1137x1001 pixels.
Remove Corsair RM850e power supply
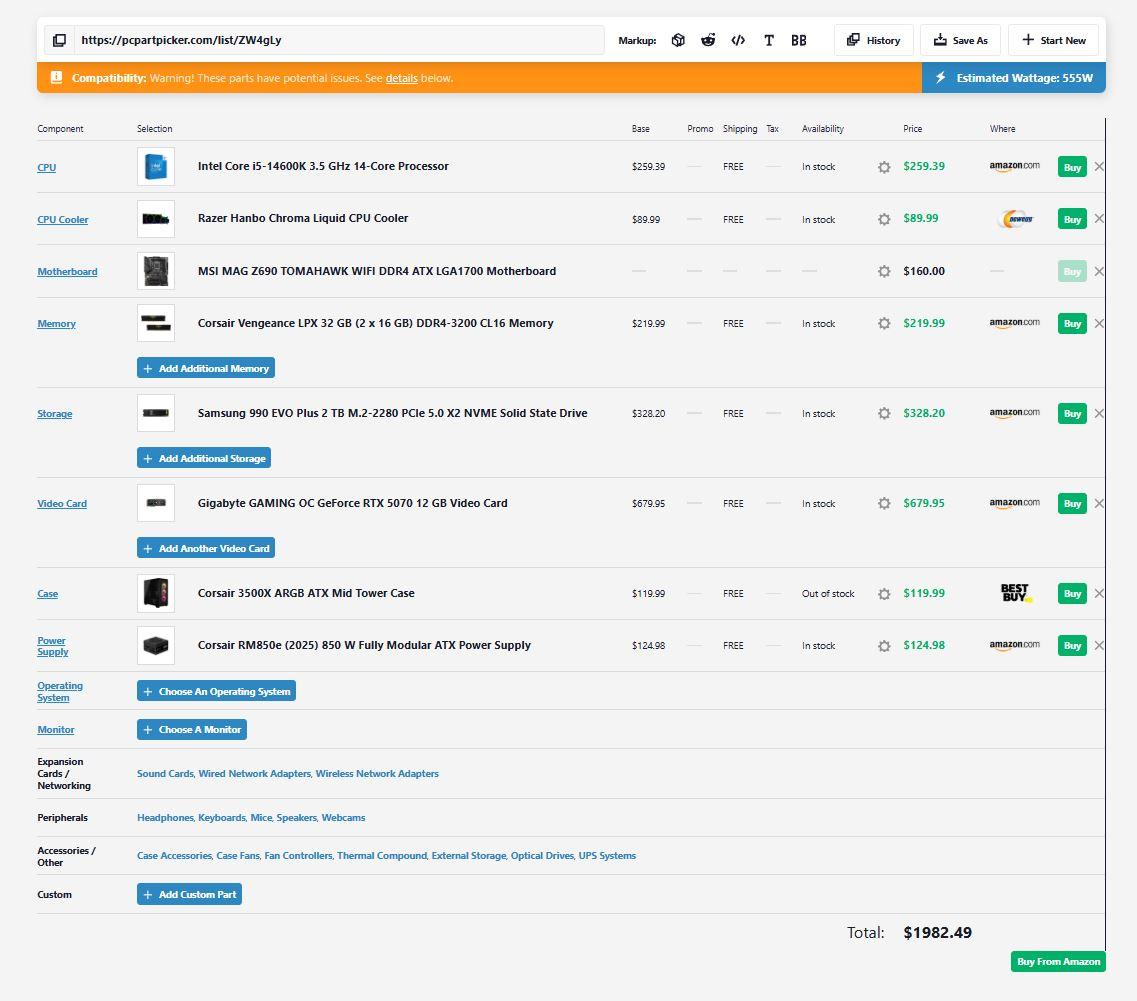coord(1099,646)
